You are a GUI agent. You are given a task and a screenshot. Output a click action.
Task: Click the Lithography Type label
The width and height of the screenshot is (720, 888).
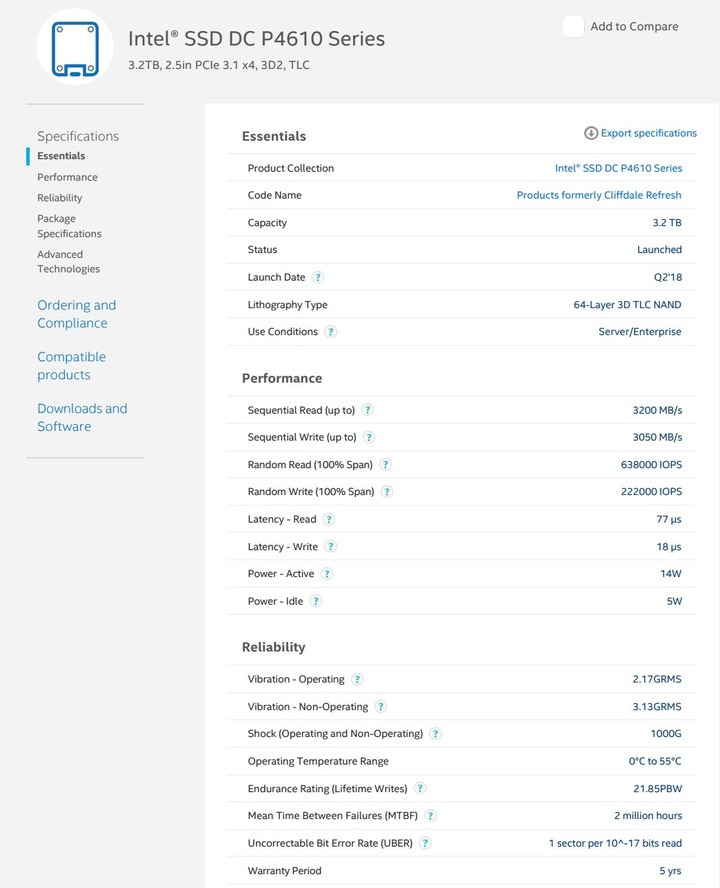click(x=288, y=305)
